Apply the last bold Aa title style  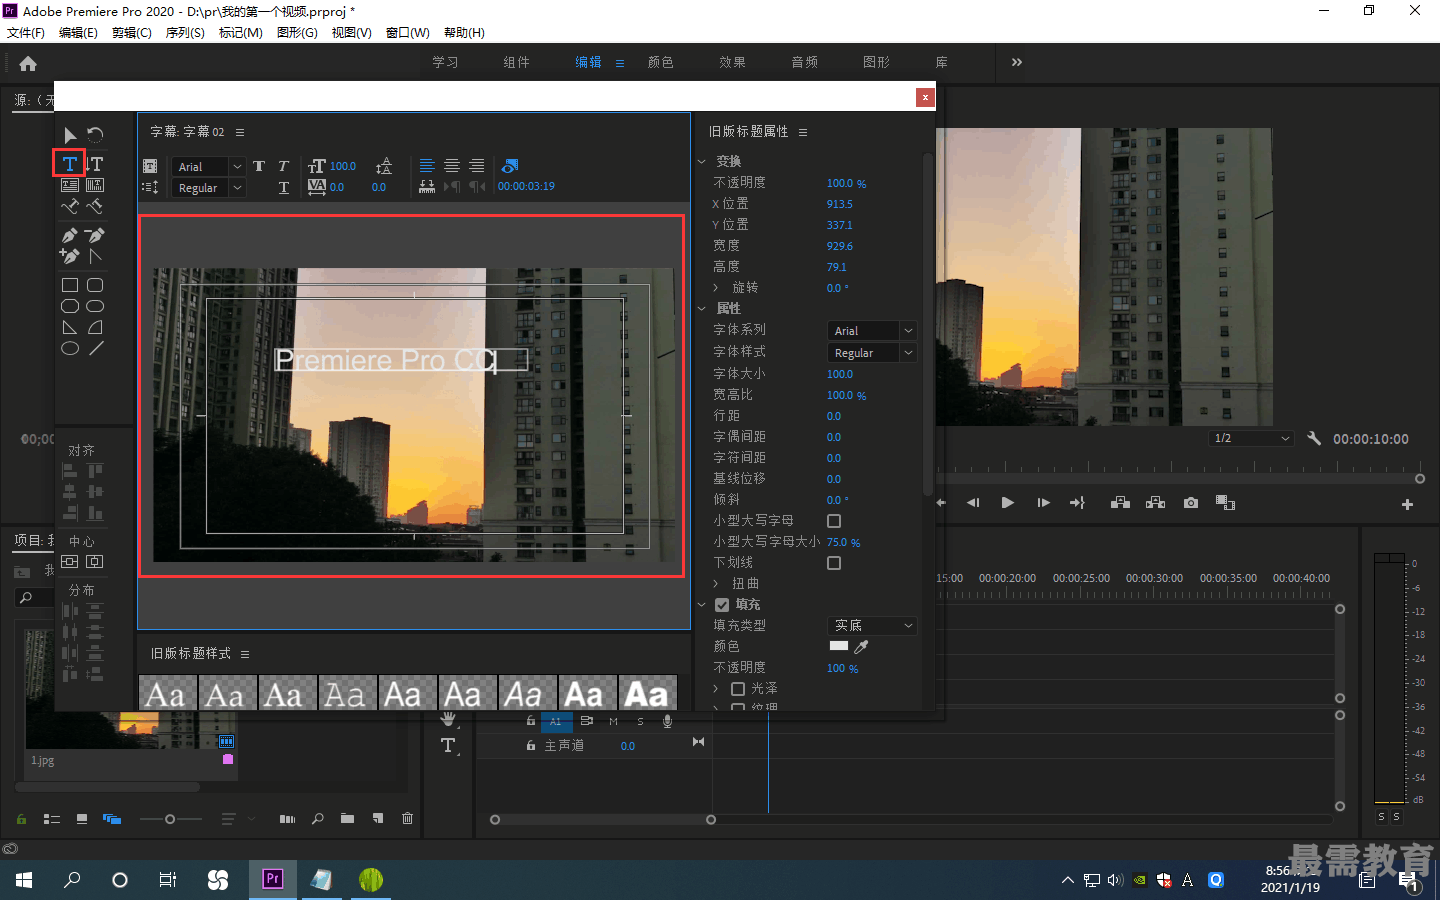pyautogui.click(x=647, y=693)
